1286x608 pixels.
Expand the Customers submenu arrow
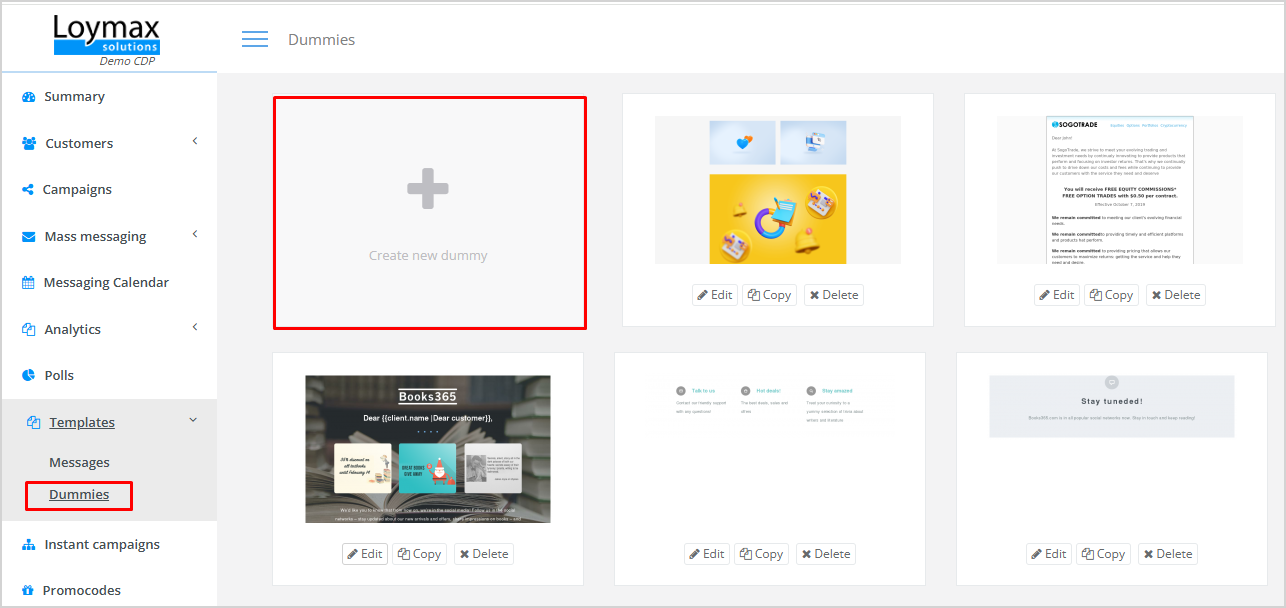(x=195, y=141)
